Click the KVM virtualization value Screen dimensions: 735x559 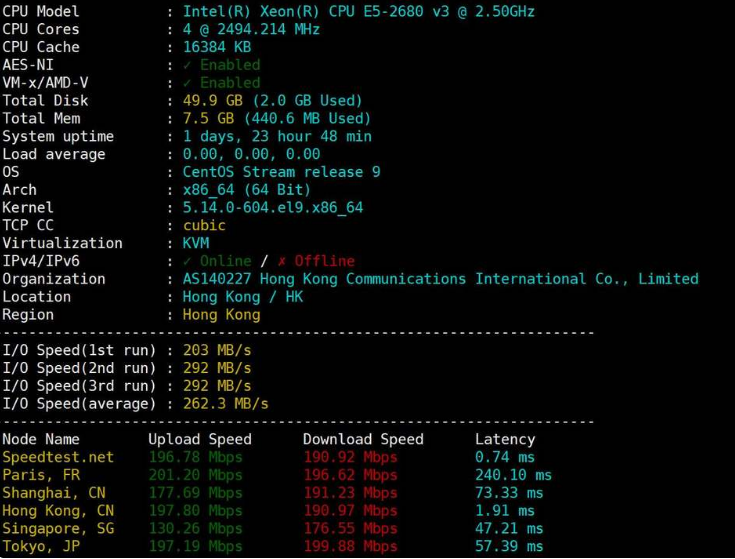[195, 243]
